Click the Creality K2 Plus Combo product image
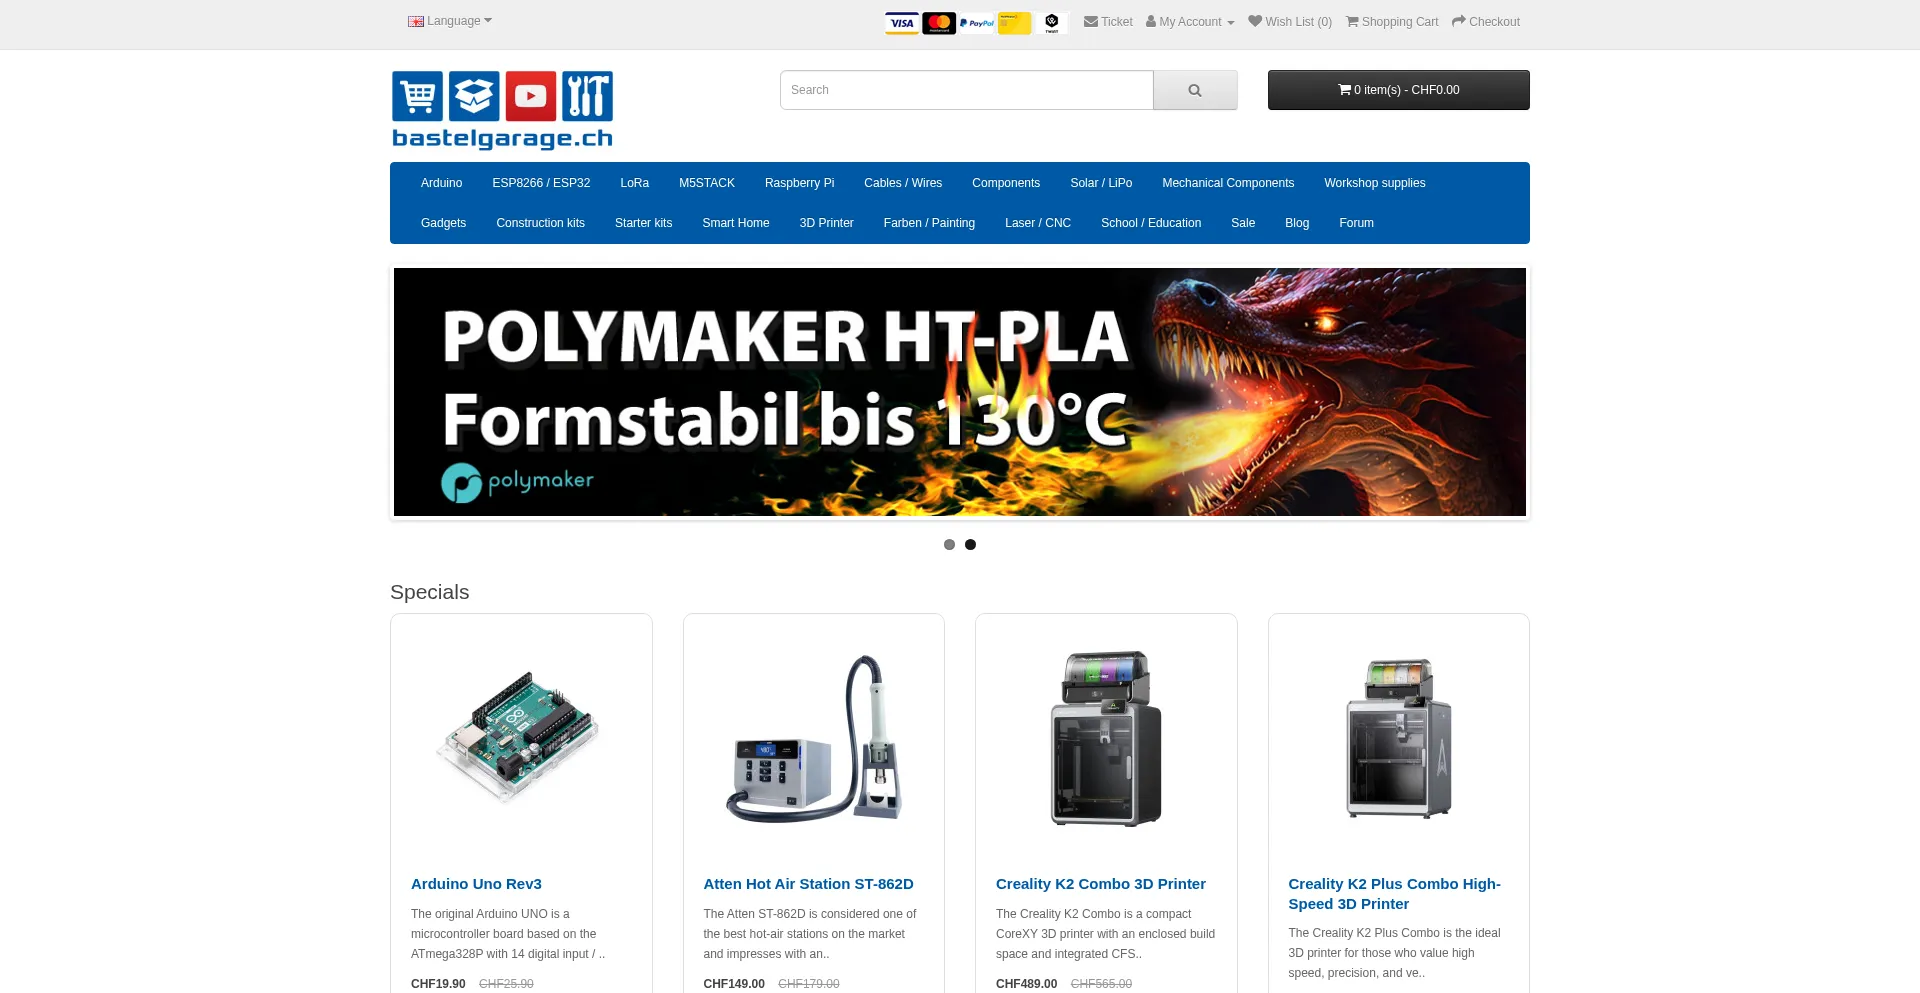The width and height of the screenshot is (1920, 993). pos(1399,738)
